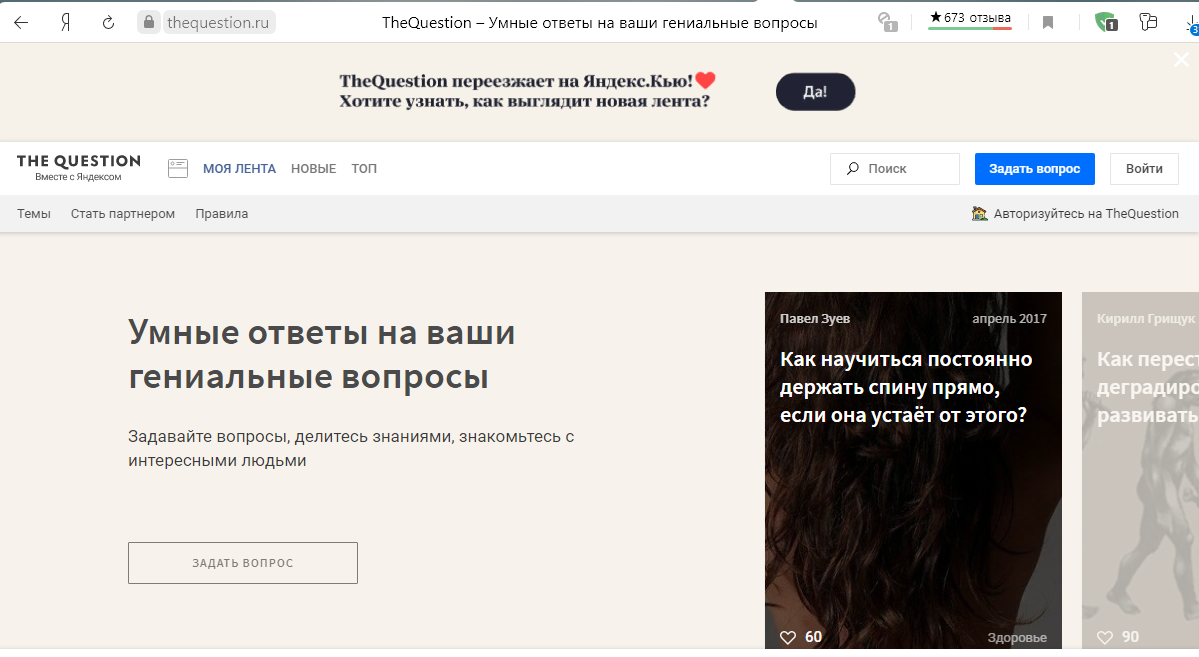Screen dimensions: 1199x657
Task: Open the Темы menu link
Action: pos(34,213)
